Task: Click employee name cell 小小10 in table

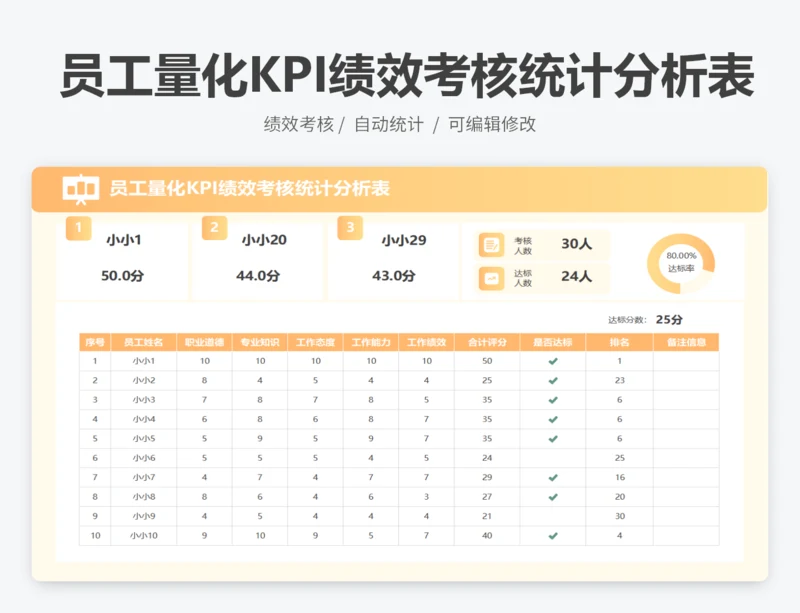Action: point(144,535)
